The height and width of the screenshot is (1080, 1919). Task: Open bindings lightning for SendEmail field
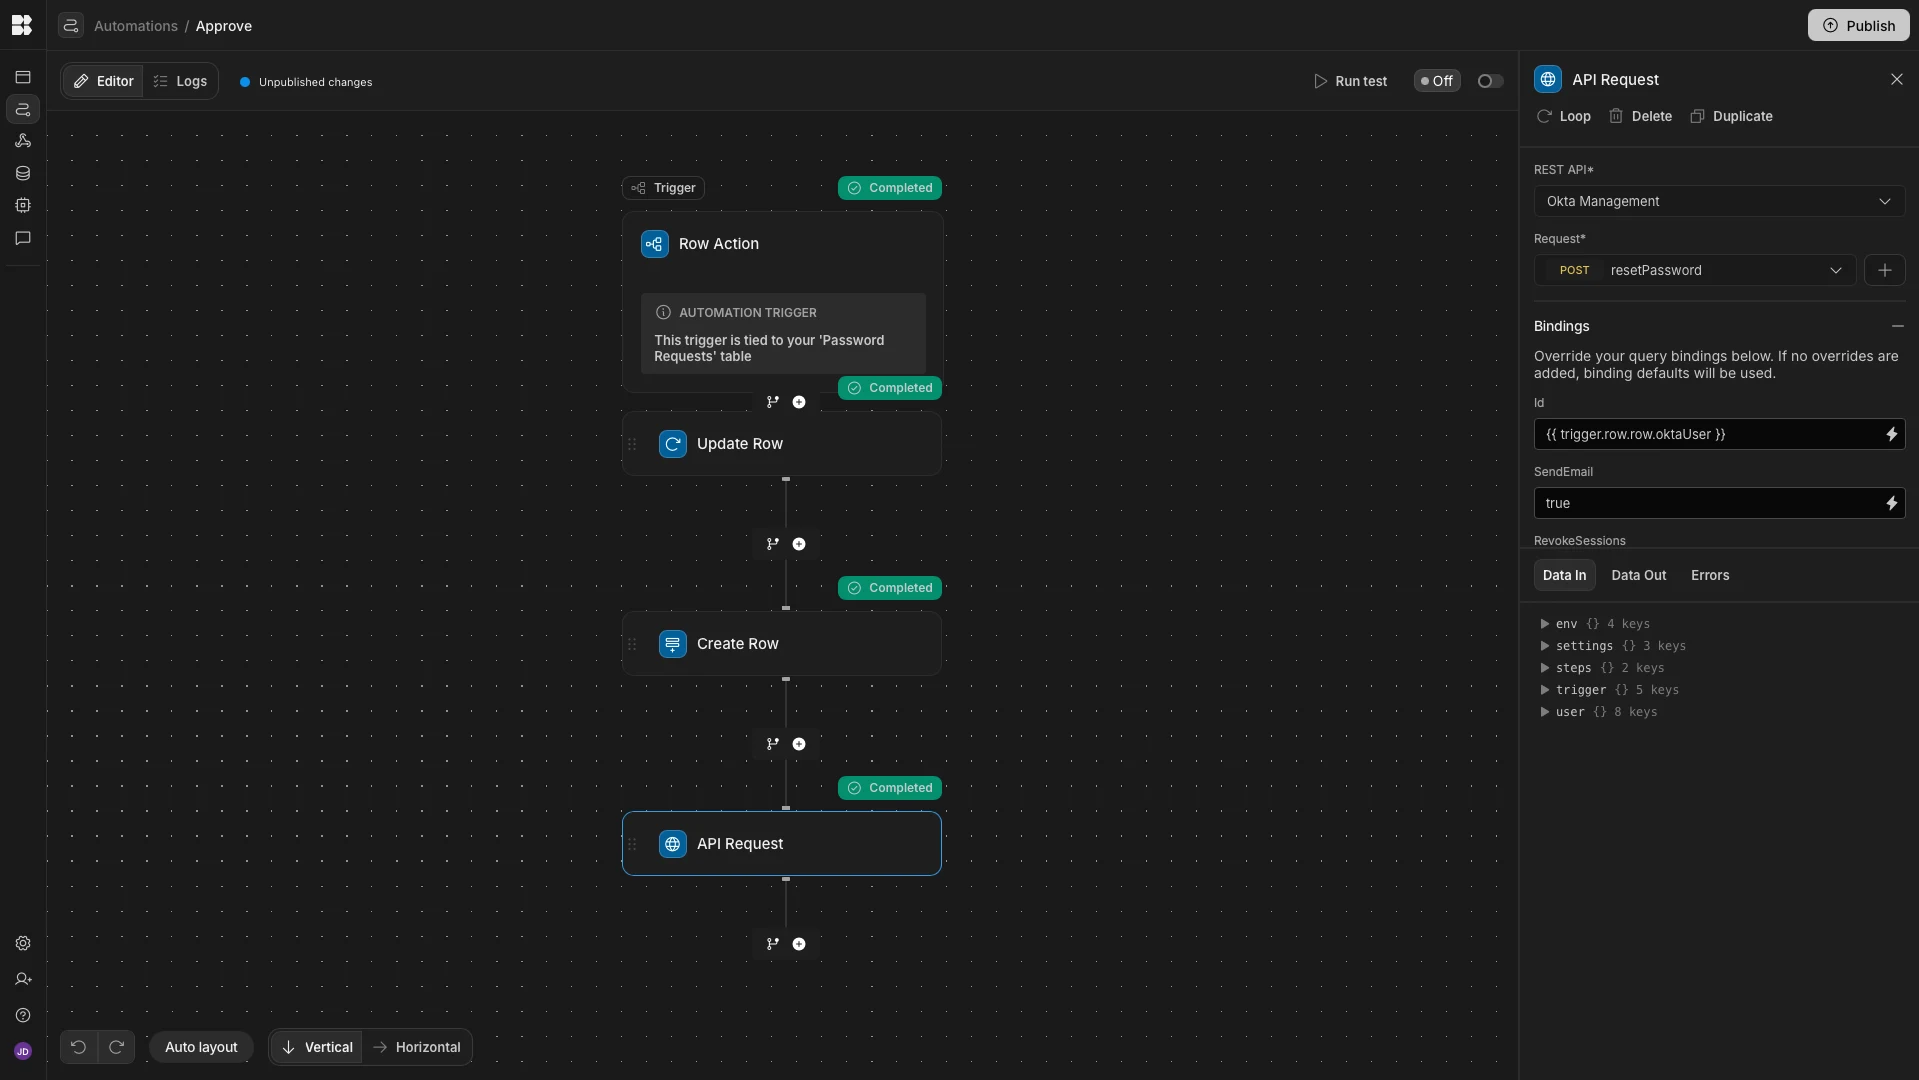pos(1891,503)
